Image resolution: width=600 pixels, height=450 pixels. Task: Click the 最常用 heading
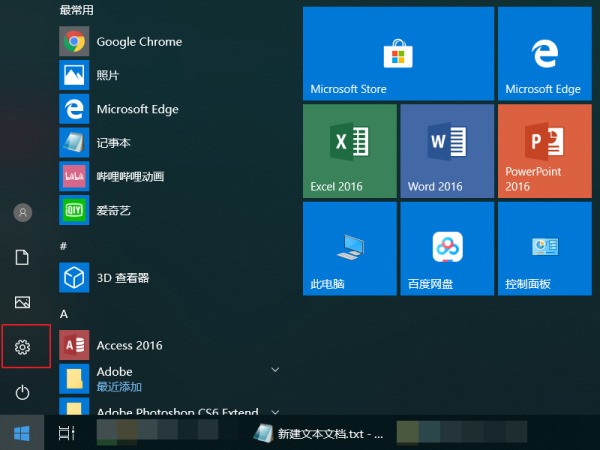point(77,10)
